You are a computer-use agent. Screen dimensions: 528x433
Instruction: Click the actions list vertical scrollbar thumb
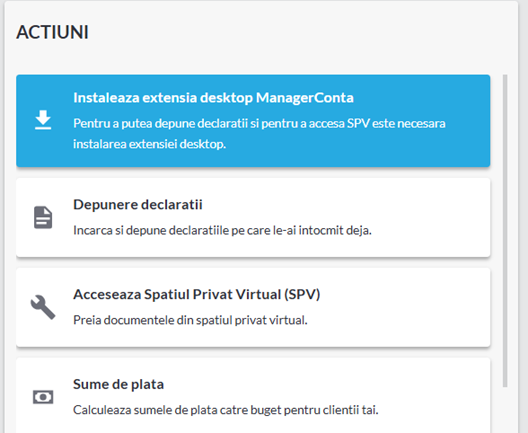(505, 231)
